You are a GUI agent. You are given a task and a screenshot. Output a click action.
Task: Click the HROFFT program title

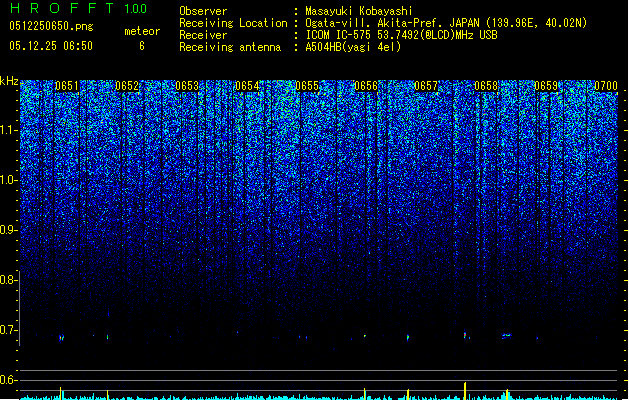click(x=62, y=8)
